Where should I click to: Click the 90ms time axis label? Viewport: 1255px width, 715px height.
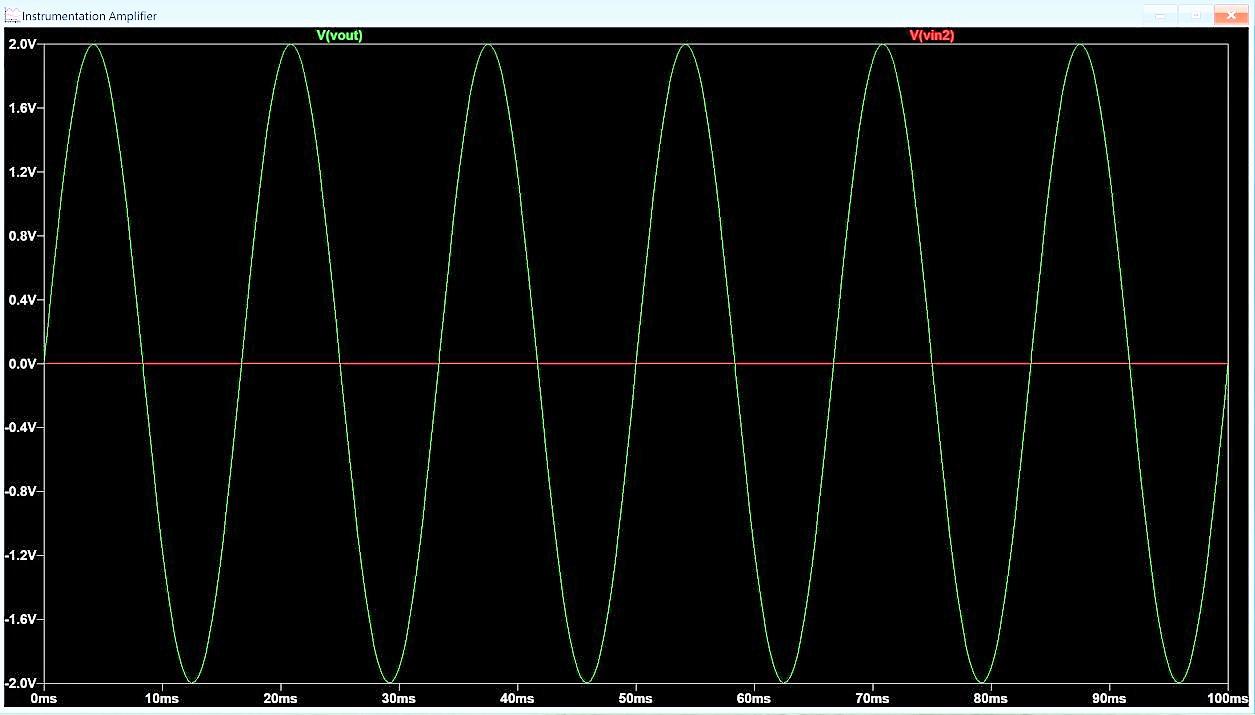pyautogui.click(x=1109, y=698)
